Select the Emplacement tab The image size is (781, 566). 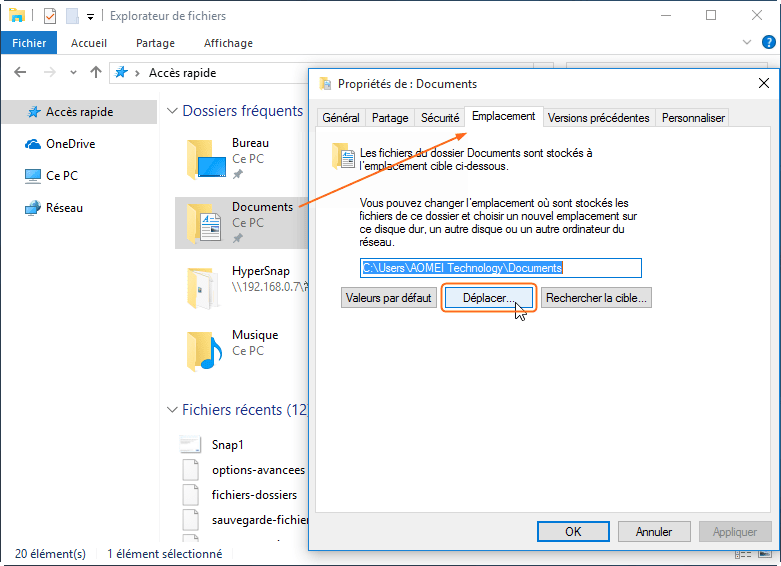tap(504, 116)
